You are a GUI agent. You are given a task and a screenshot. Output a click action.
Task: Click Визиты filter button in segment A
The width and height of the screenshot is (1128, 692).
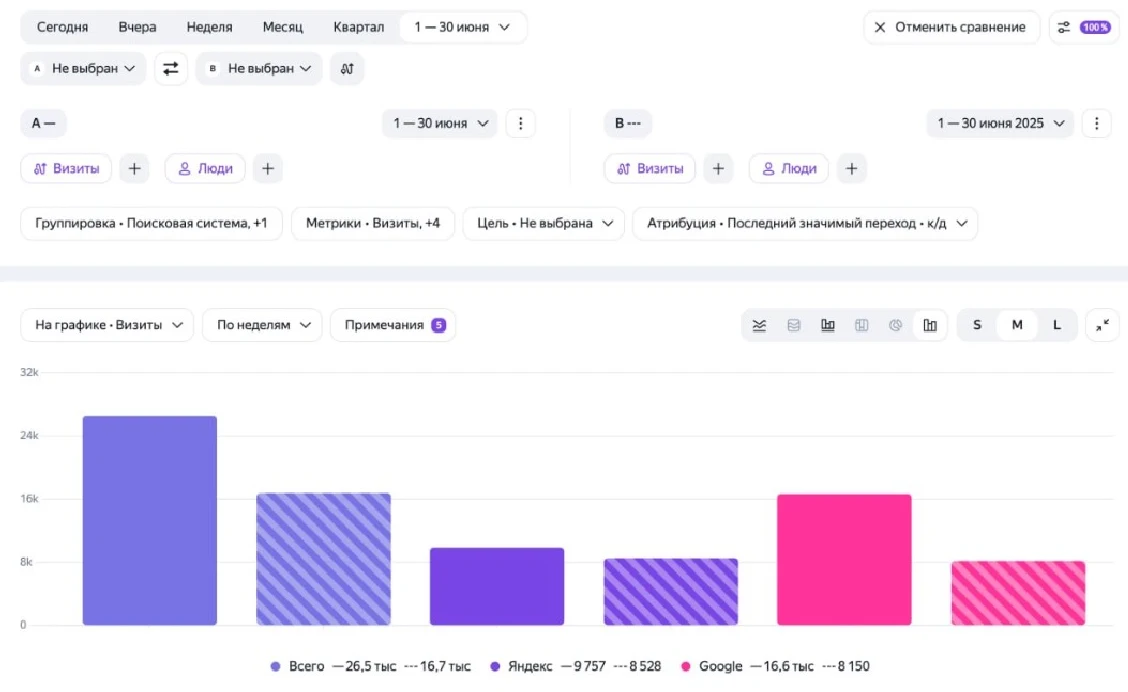[x=66, y=168]
